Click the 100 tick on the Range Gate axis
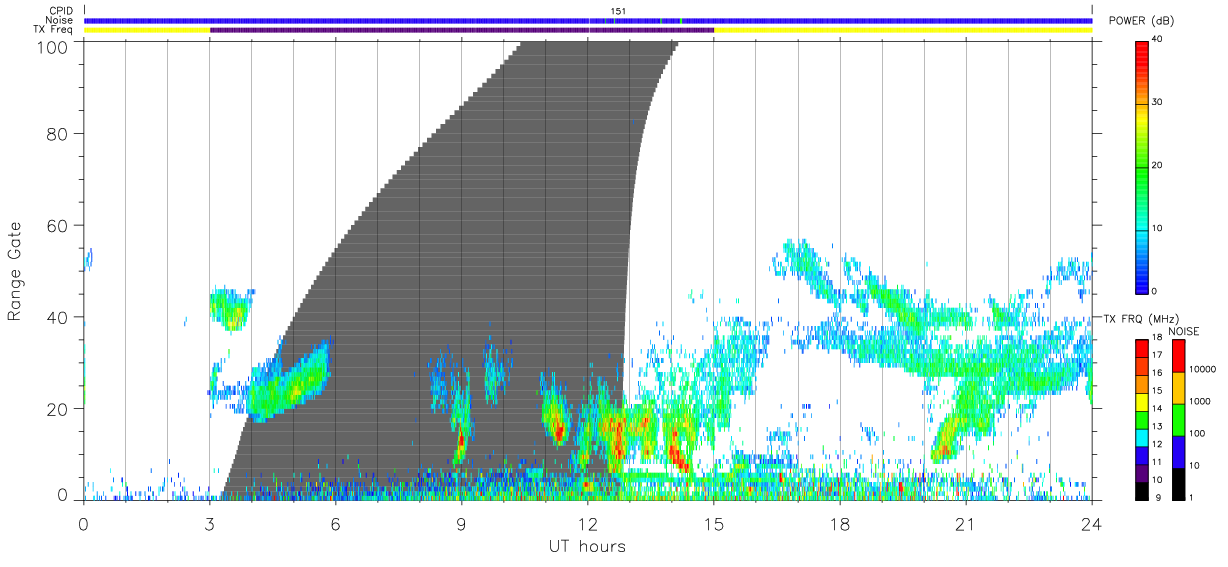 (53, 46)
